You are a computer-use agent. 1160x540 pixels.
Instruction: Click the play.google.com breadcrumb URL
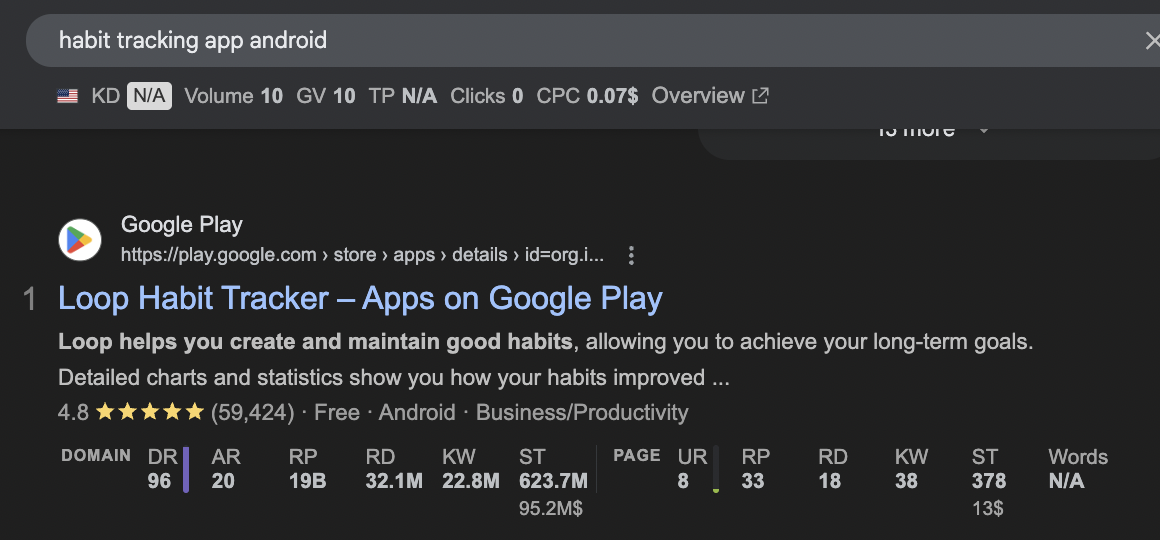362,255
